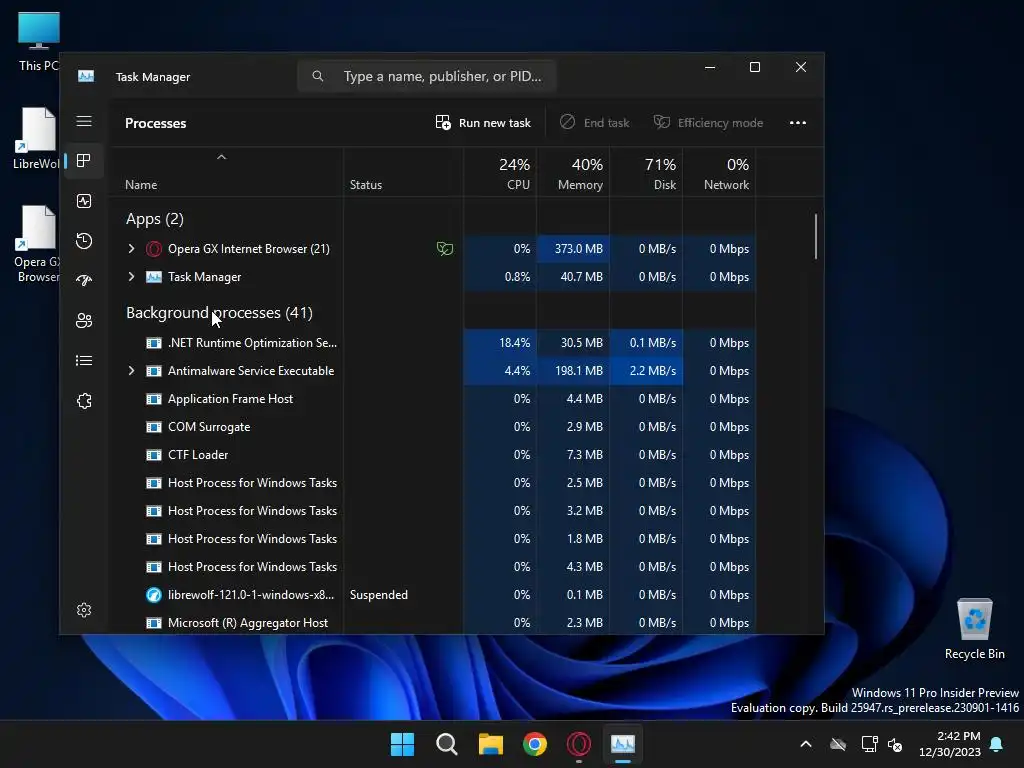This screenshot has height=768, width=1024.
Task: Open taskbar Search
Action: coord(447,744)
